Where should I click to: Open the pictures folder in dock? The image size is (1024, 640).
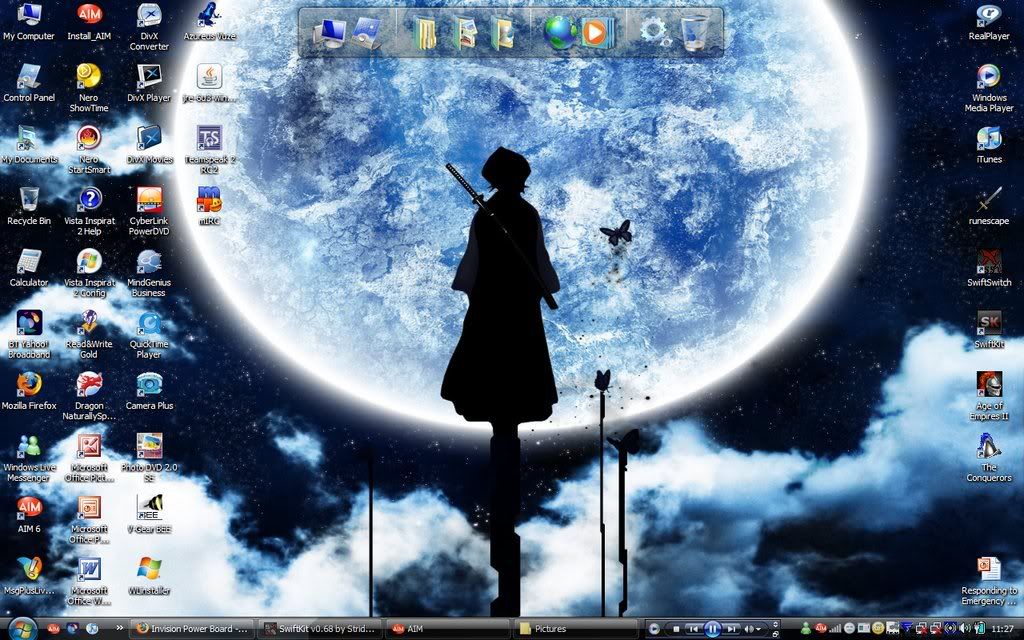[x=464, y=33]
